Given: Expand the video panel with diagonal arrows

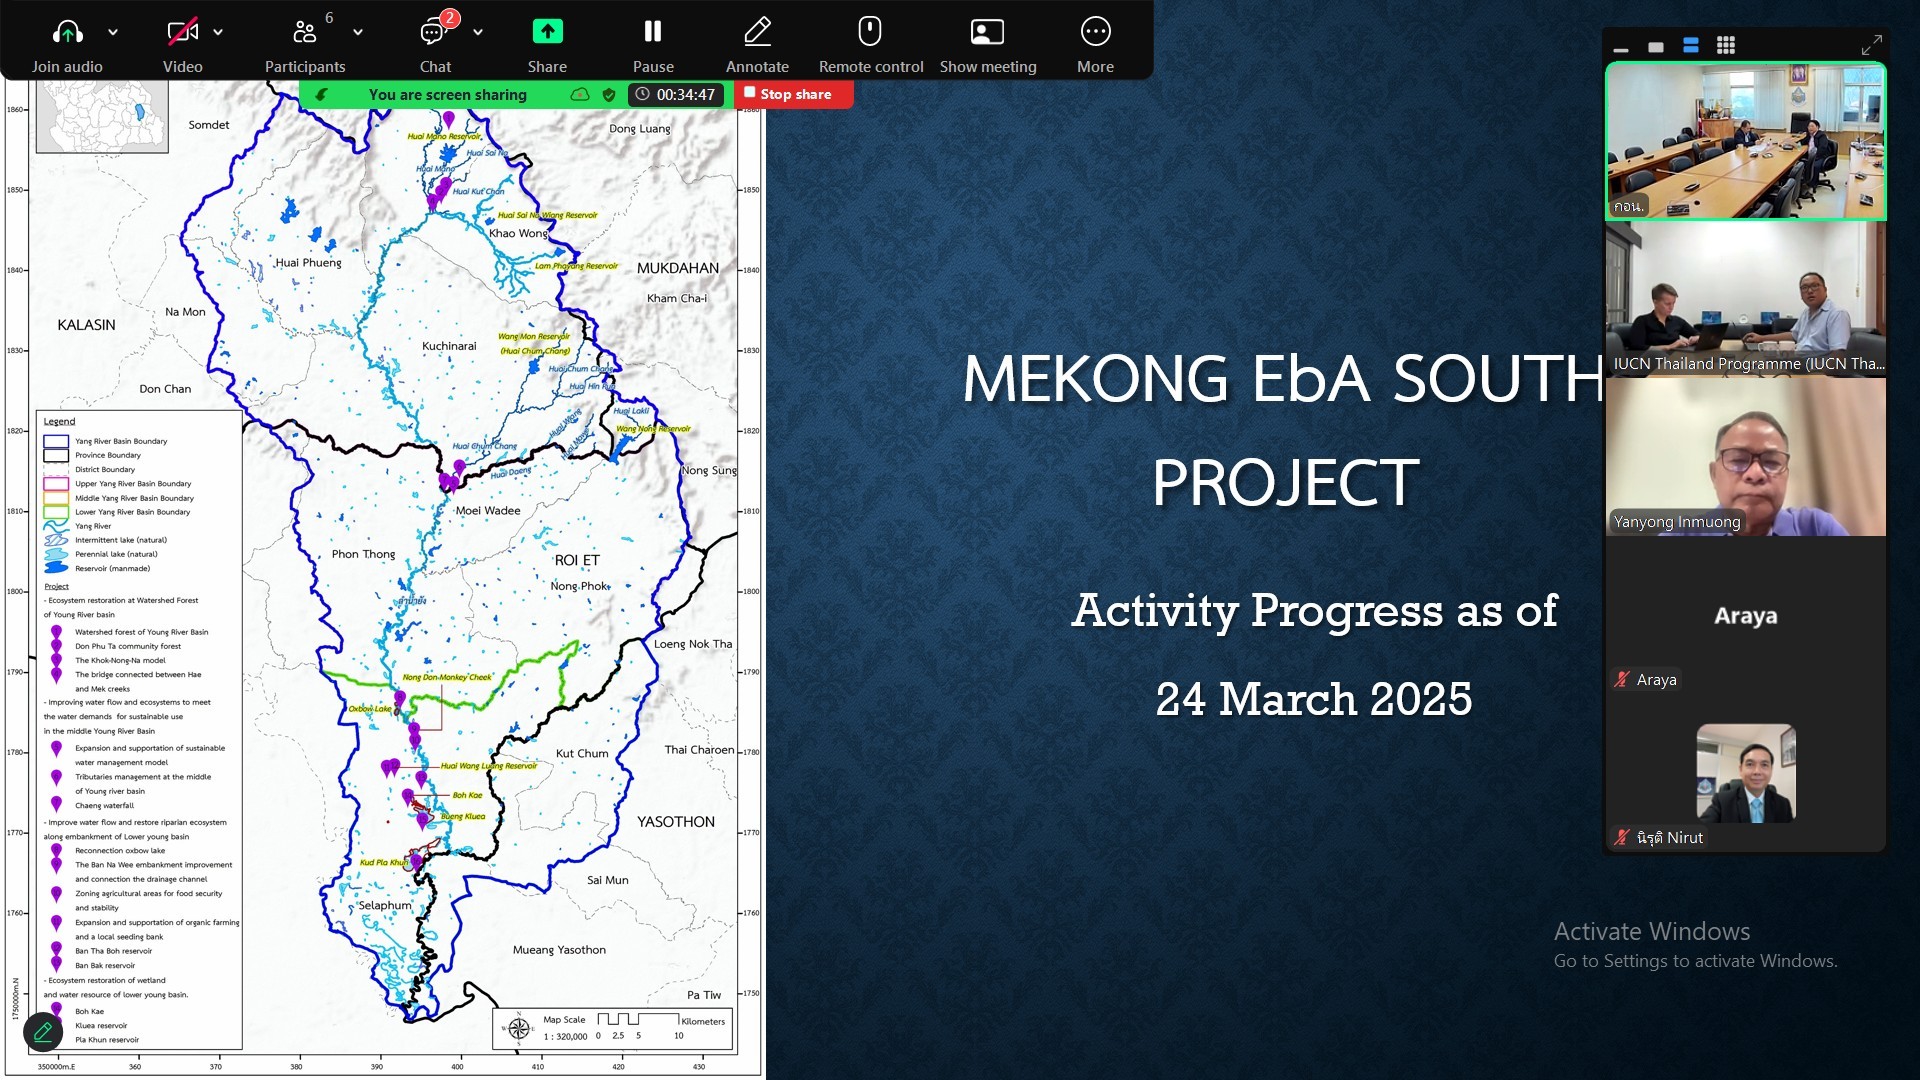Looking at the screenshot, I should [1871, 46].
